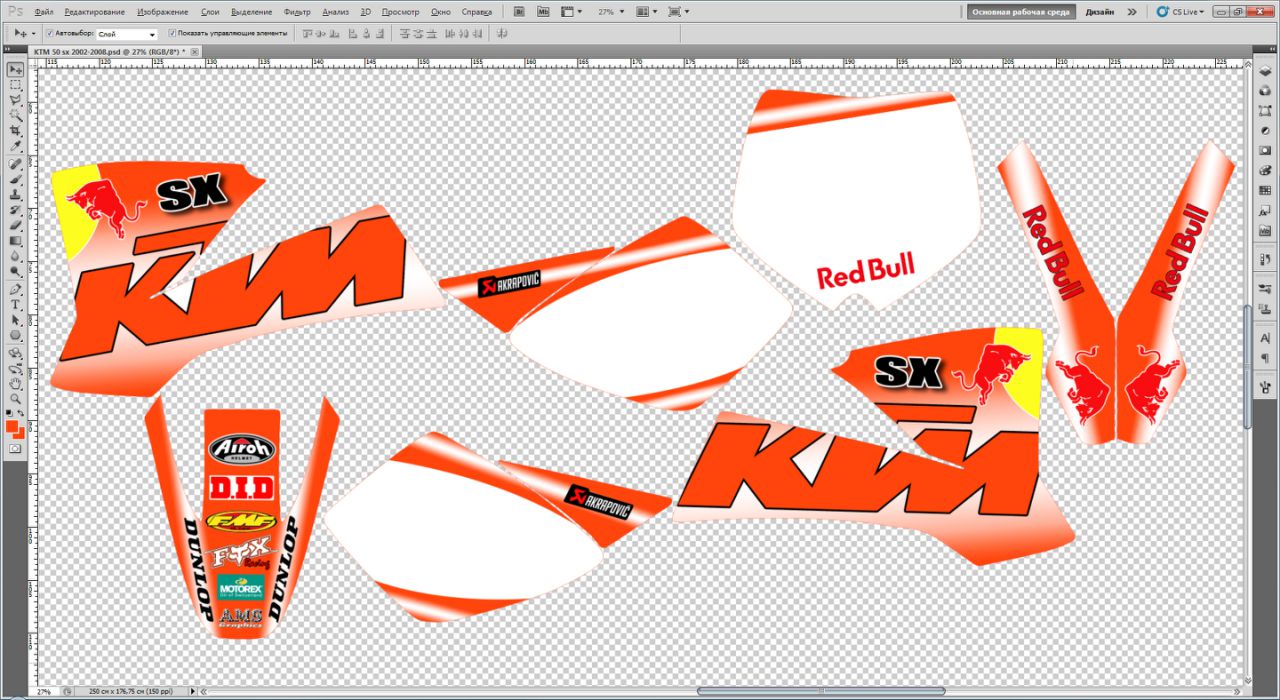Open the Слои menu
The image size is (1280, 700).
click(210, 12)
